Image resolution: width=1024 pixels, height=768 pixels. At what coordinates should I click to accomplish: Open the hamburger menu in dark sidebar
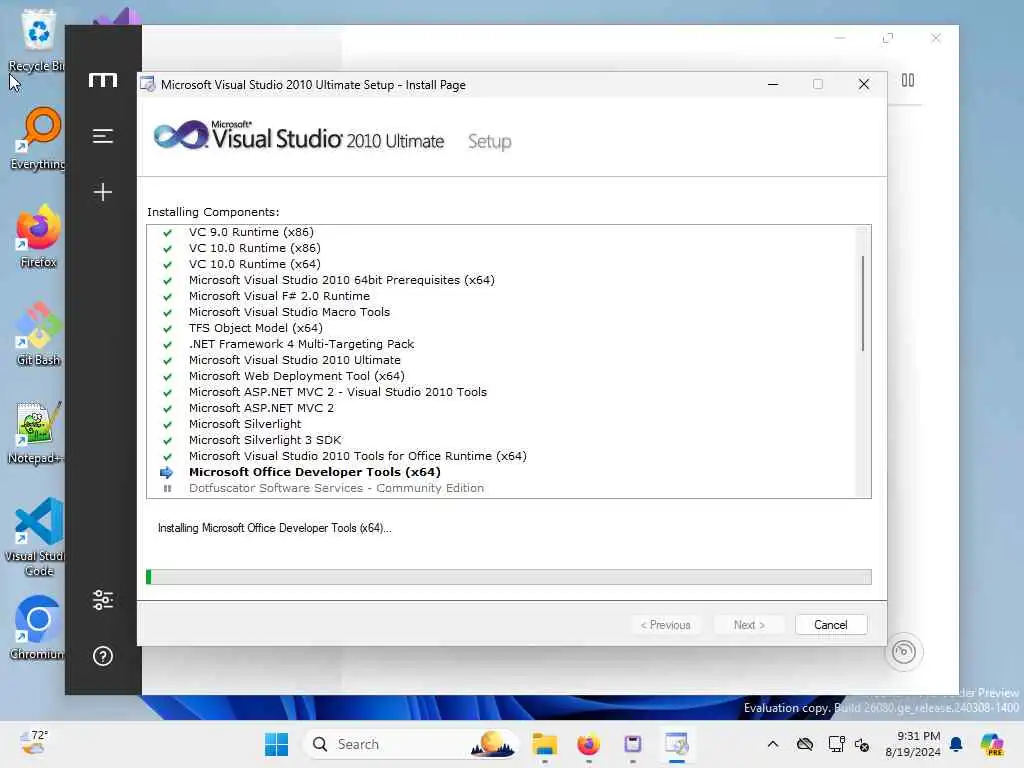click(x=103, y=136)
